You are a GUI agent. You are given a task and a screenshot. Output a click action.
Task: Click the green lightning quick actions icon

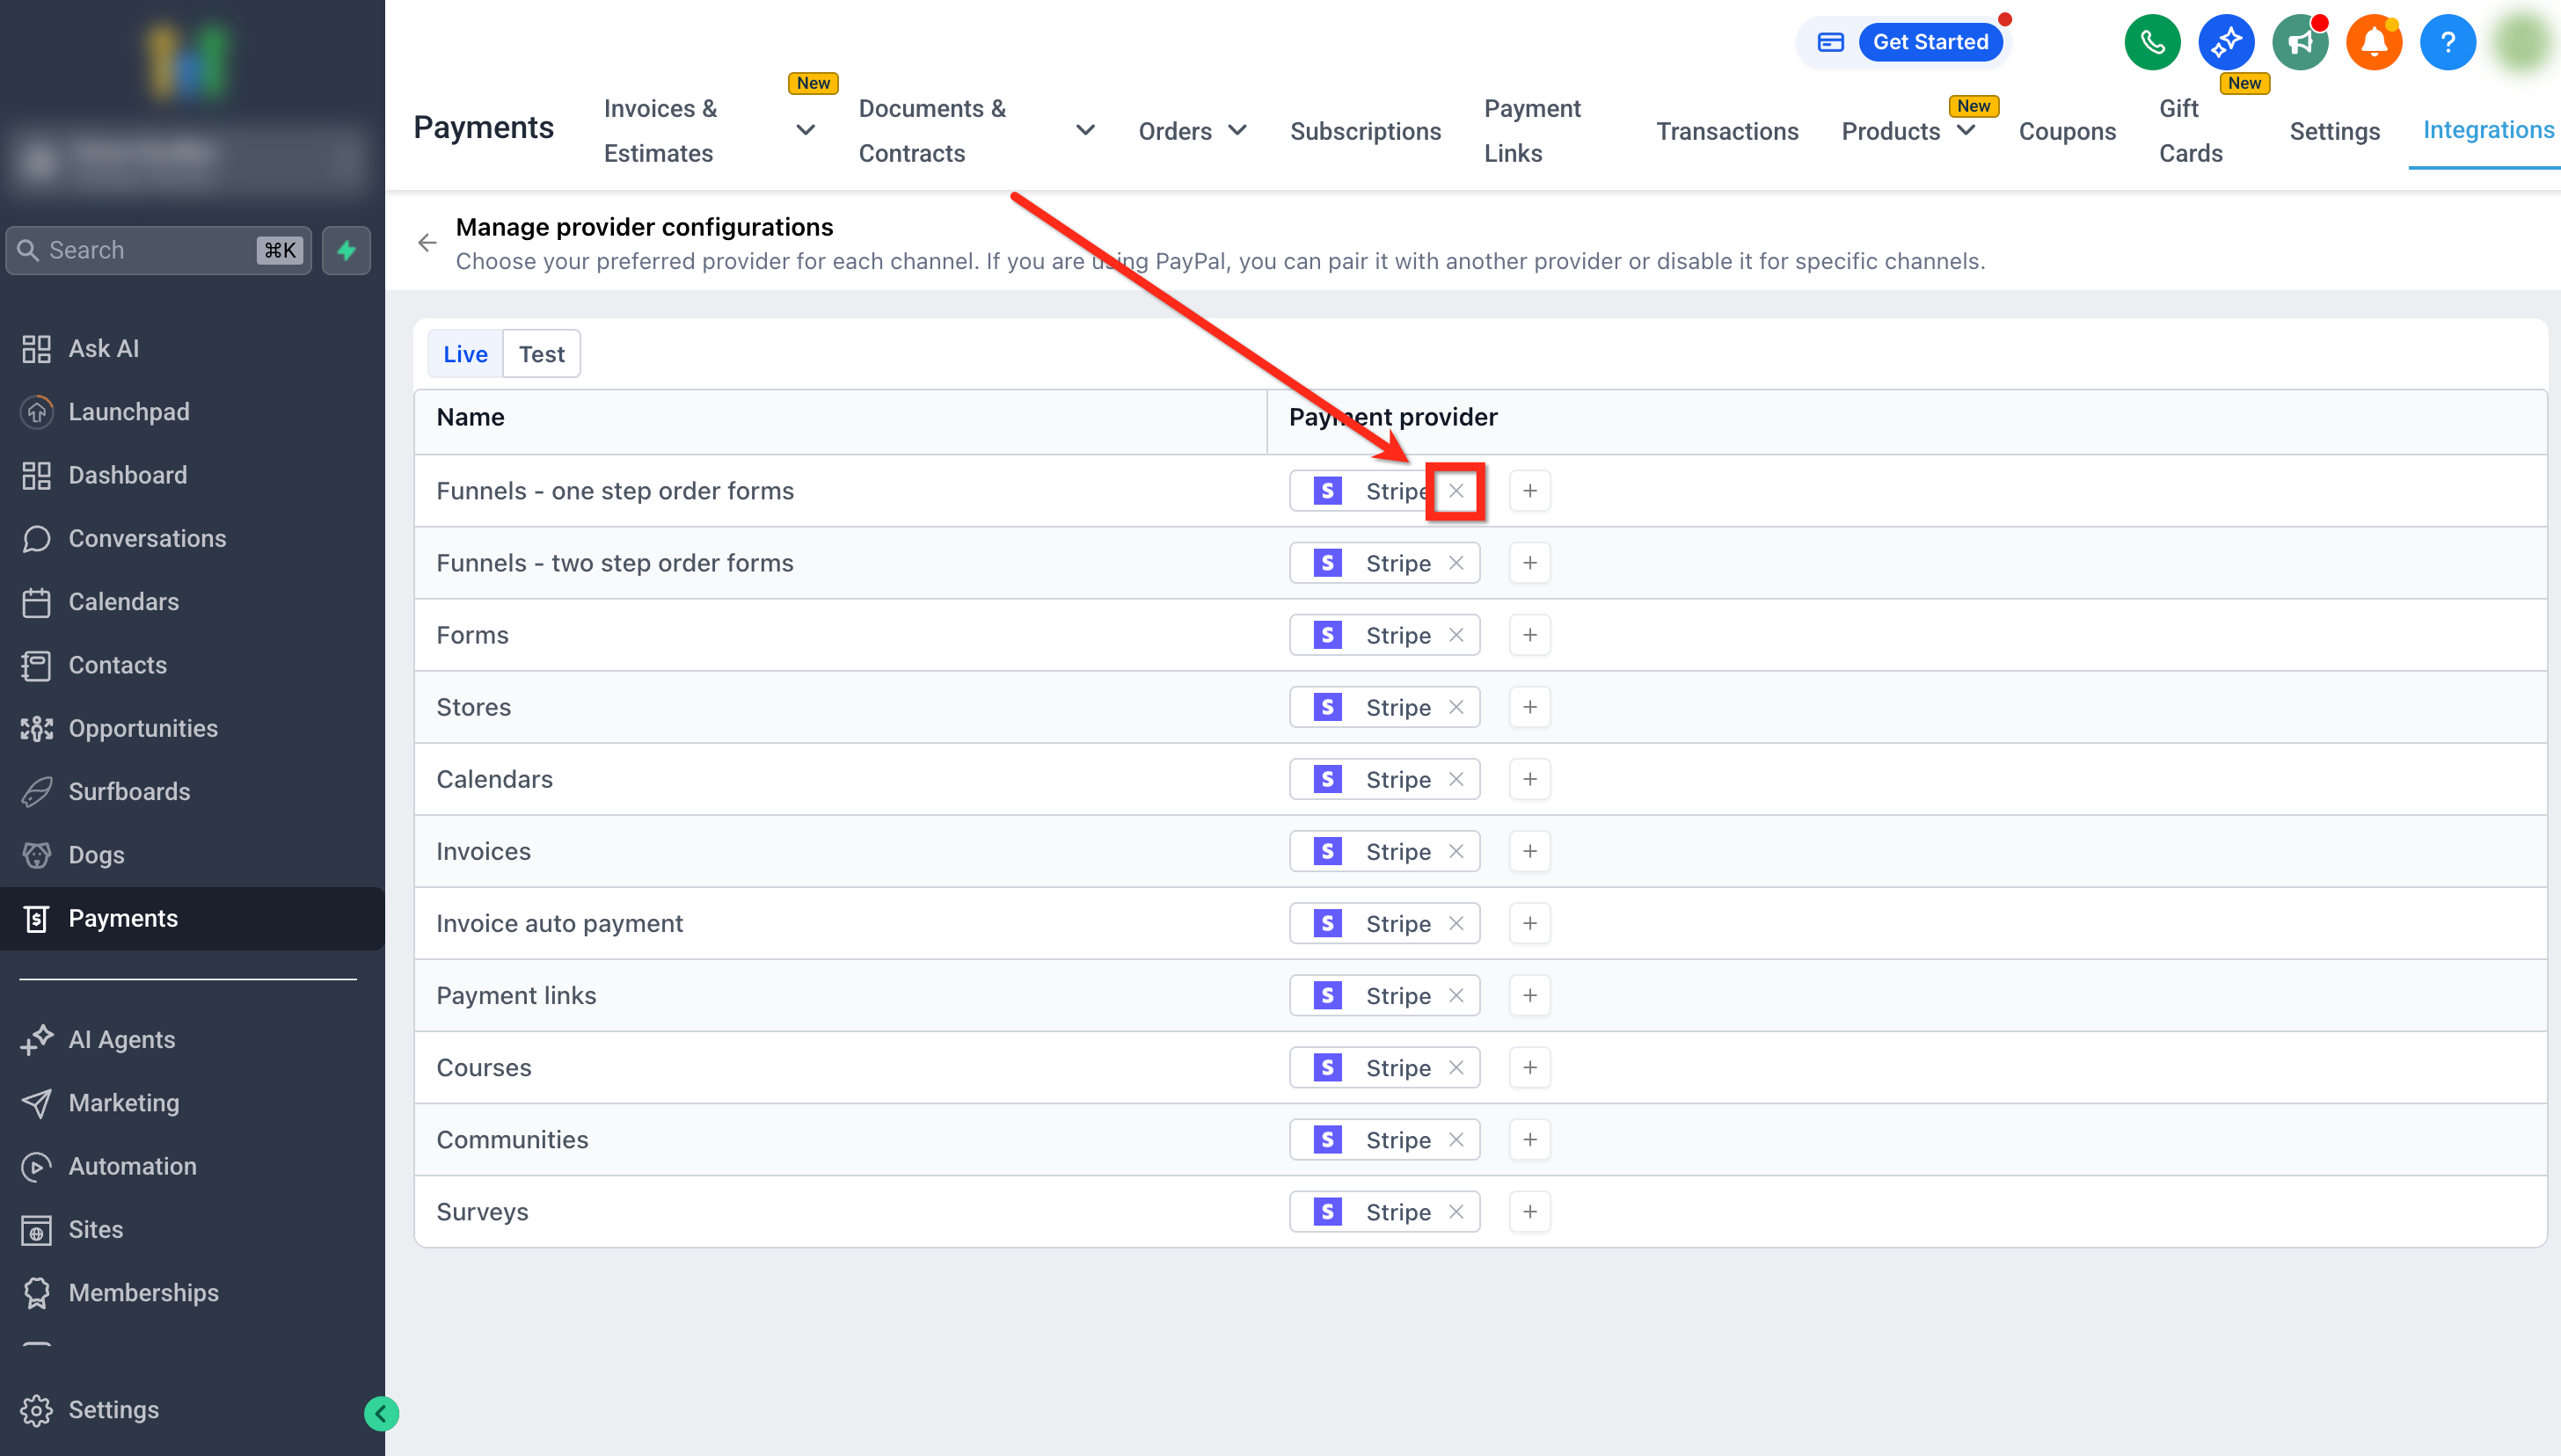click(346, 250)
